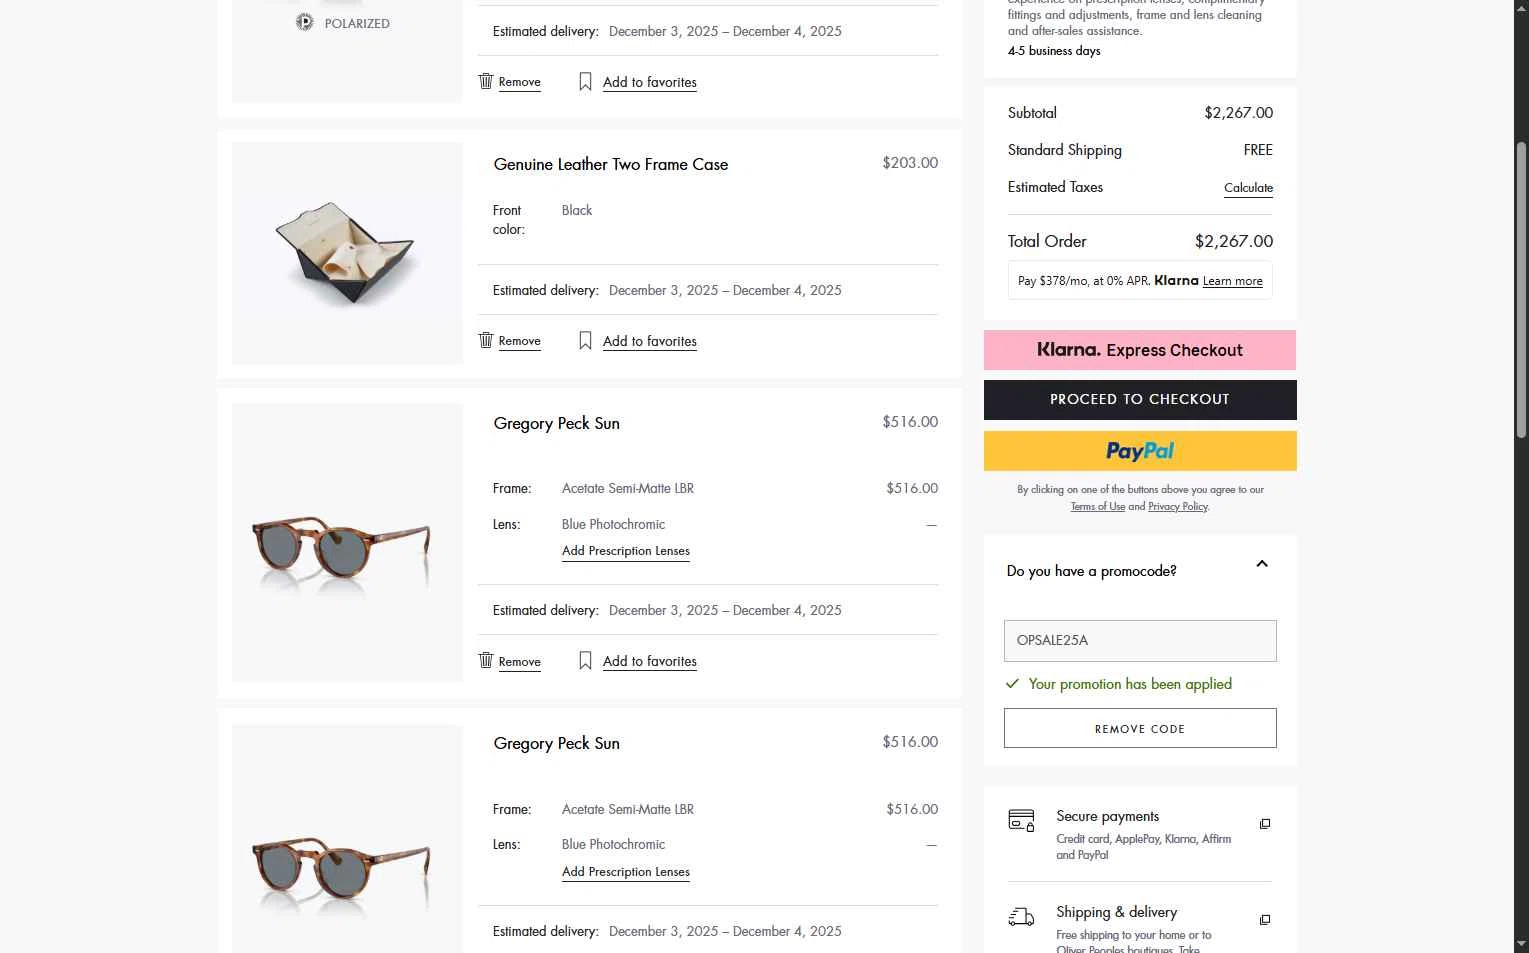Screen dimensions: 1529x953
Task: Click the Secure payments card icon
Action: click(x=1021, y=821)
